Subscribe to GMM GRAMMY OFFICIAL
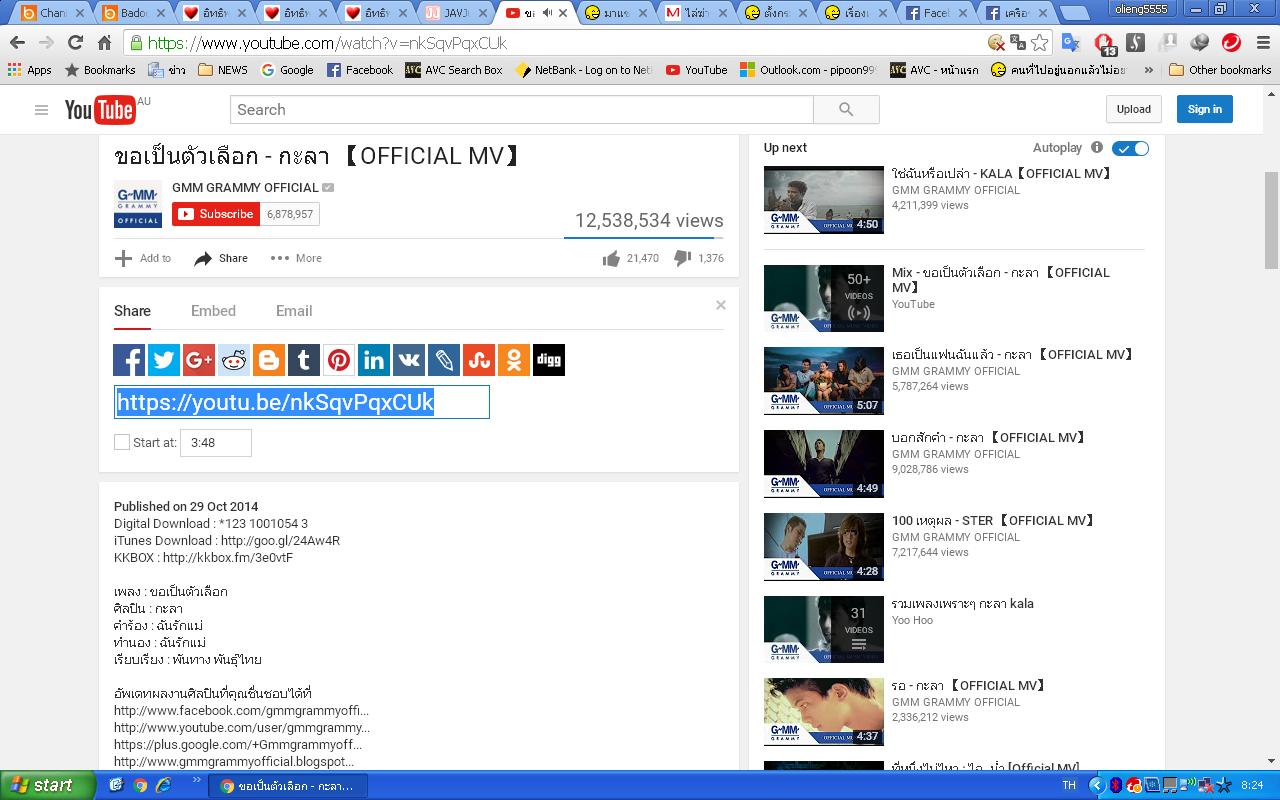 point(216,214)
